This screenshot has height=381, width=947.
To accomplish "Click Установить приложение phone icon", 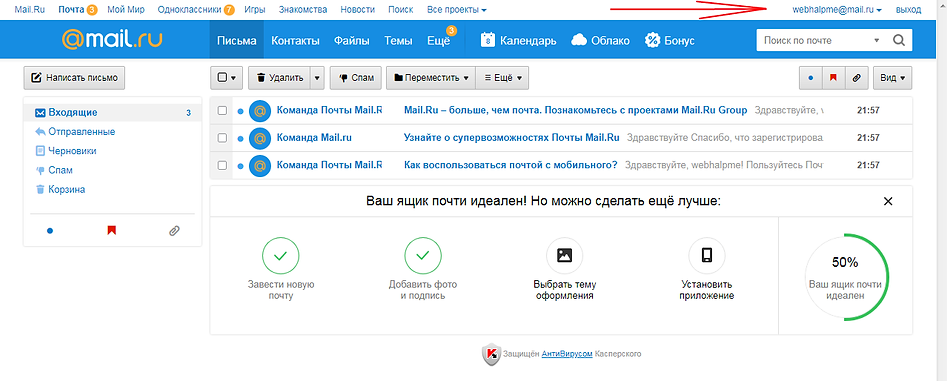I will click(x=707, y=255).
